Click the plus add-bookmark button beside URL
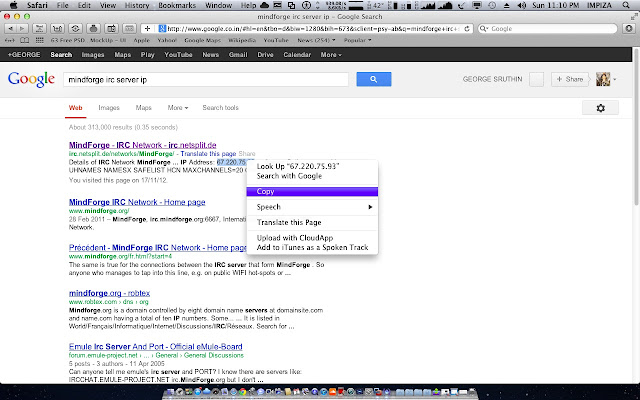The width and height of the screenshot is (640, 400). pos(147,29)
